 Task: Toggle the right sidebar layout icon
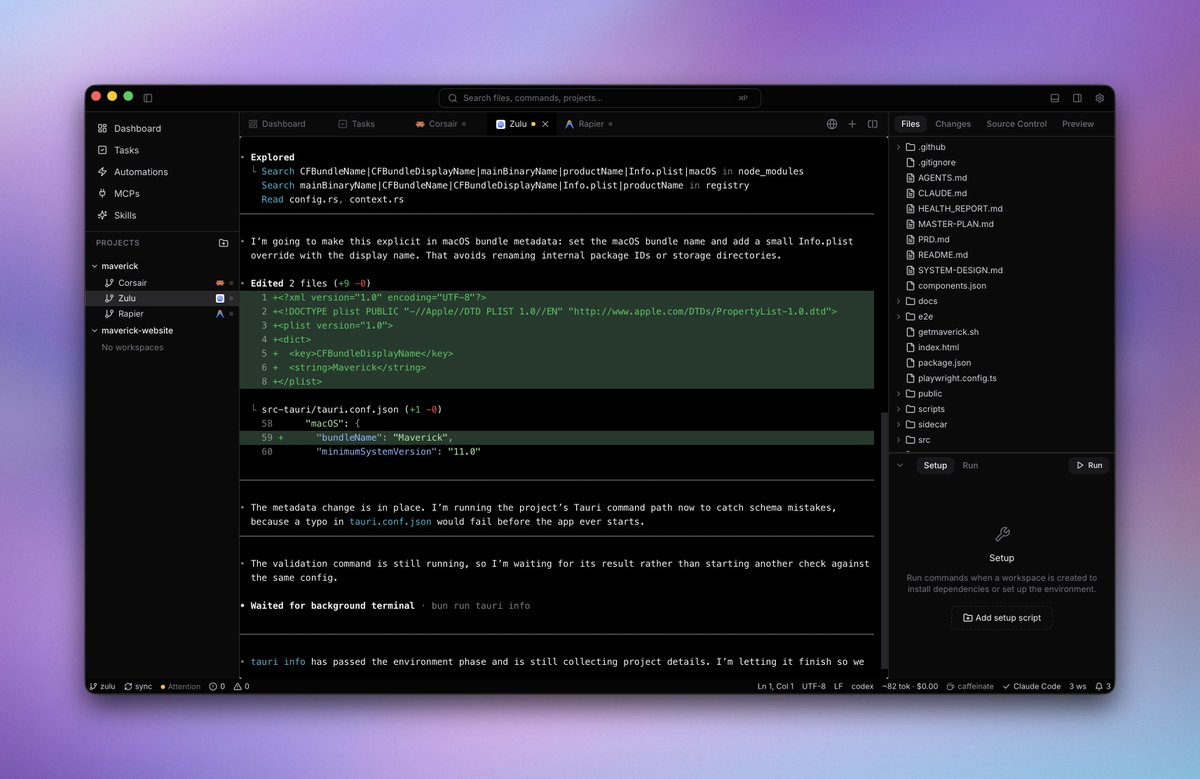[1077, 98]
